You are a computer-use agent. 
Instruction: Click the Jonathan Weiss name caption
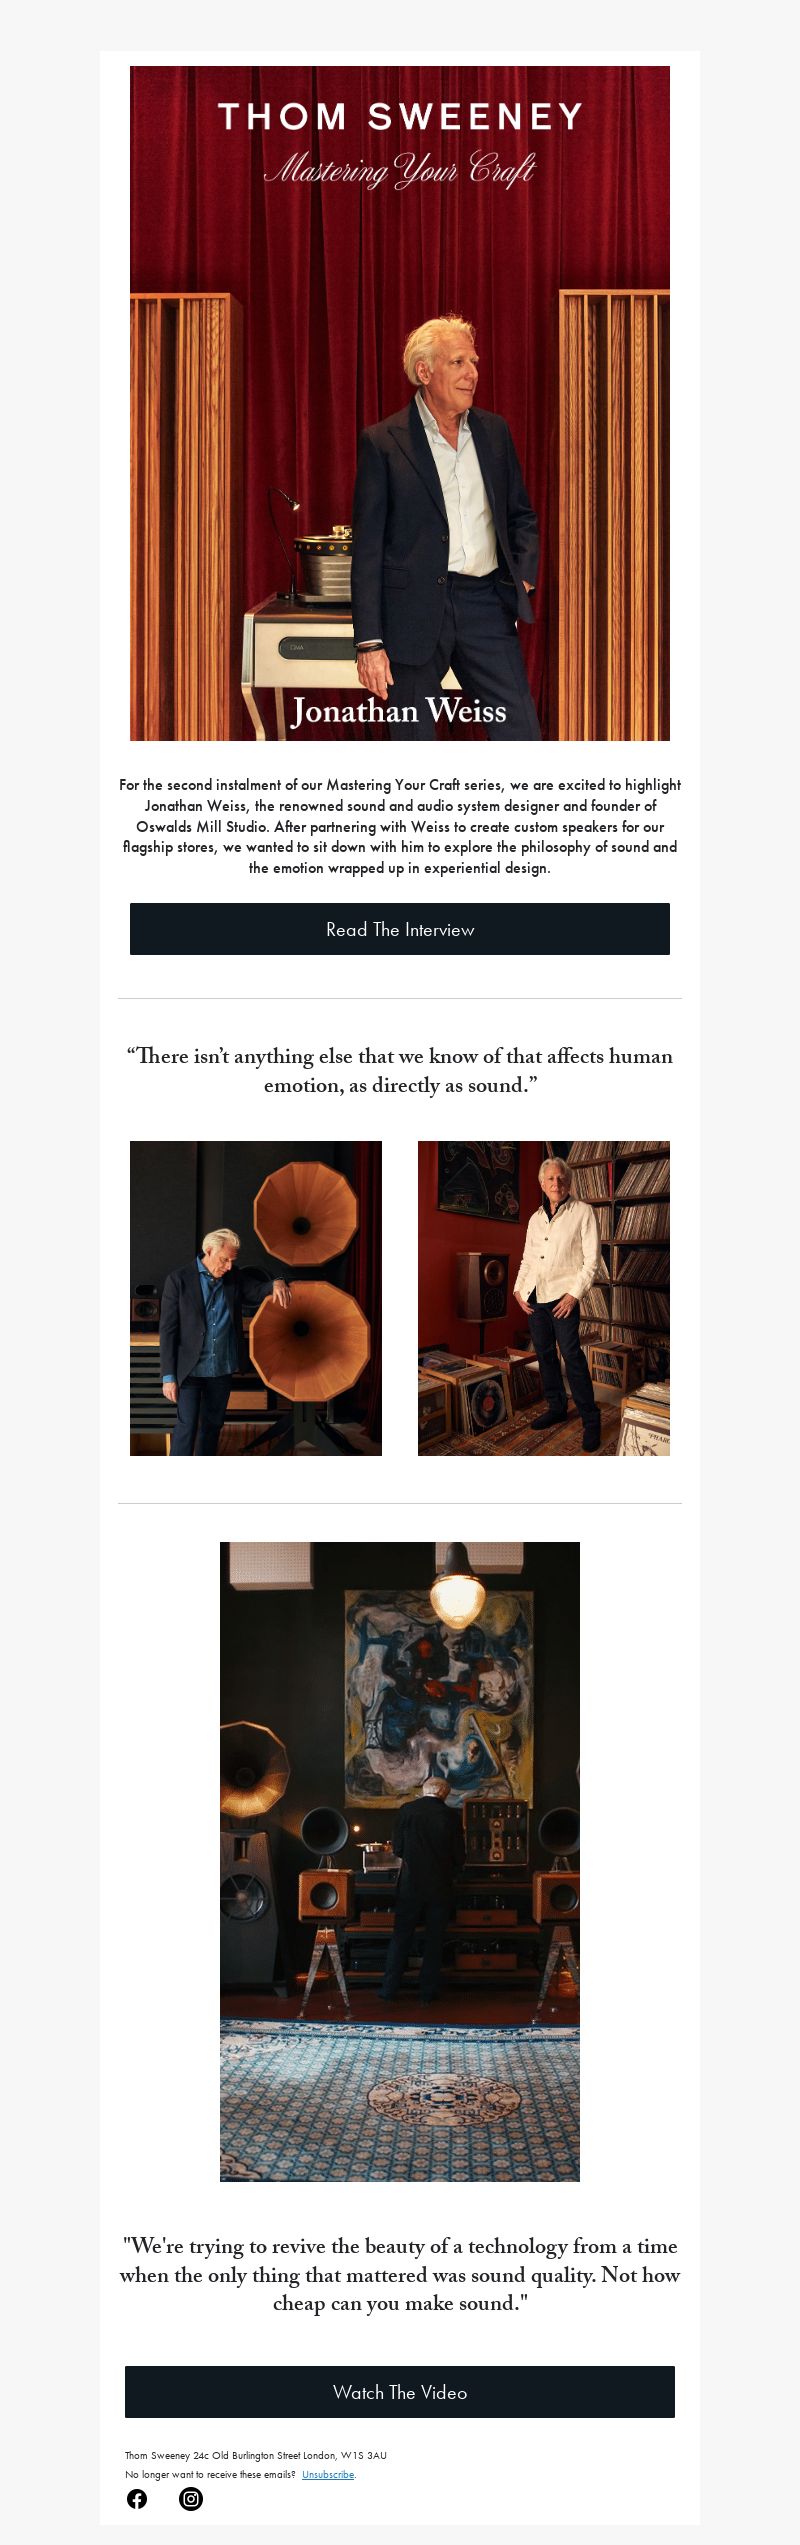point(399,711)
